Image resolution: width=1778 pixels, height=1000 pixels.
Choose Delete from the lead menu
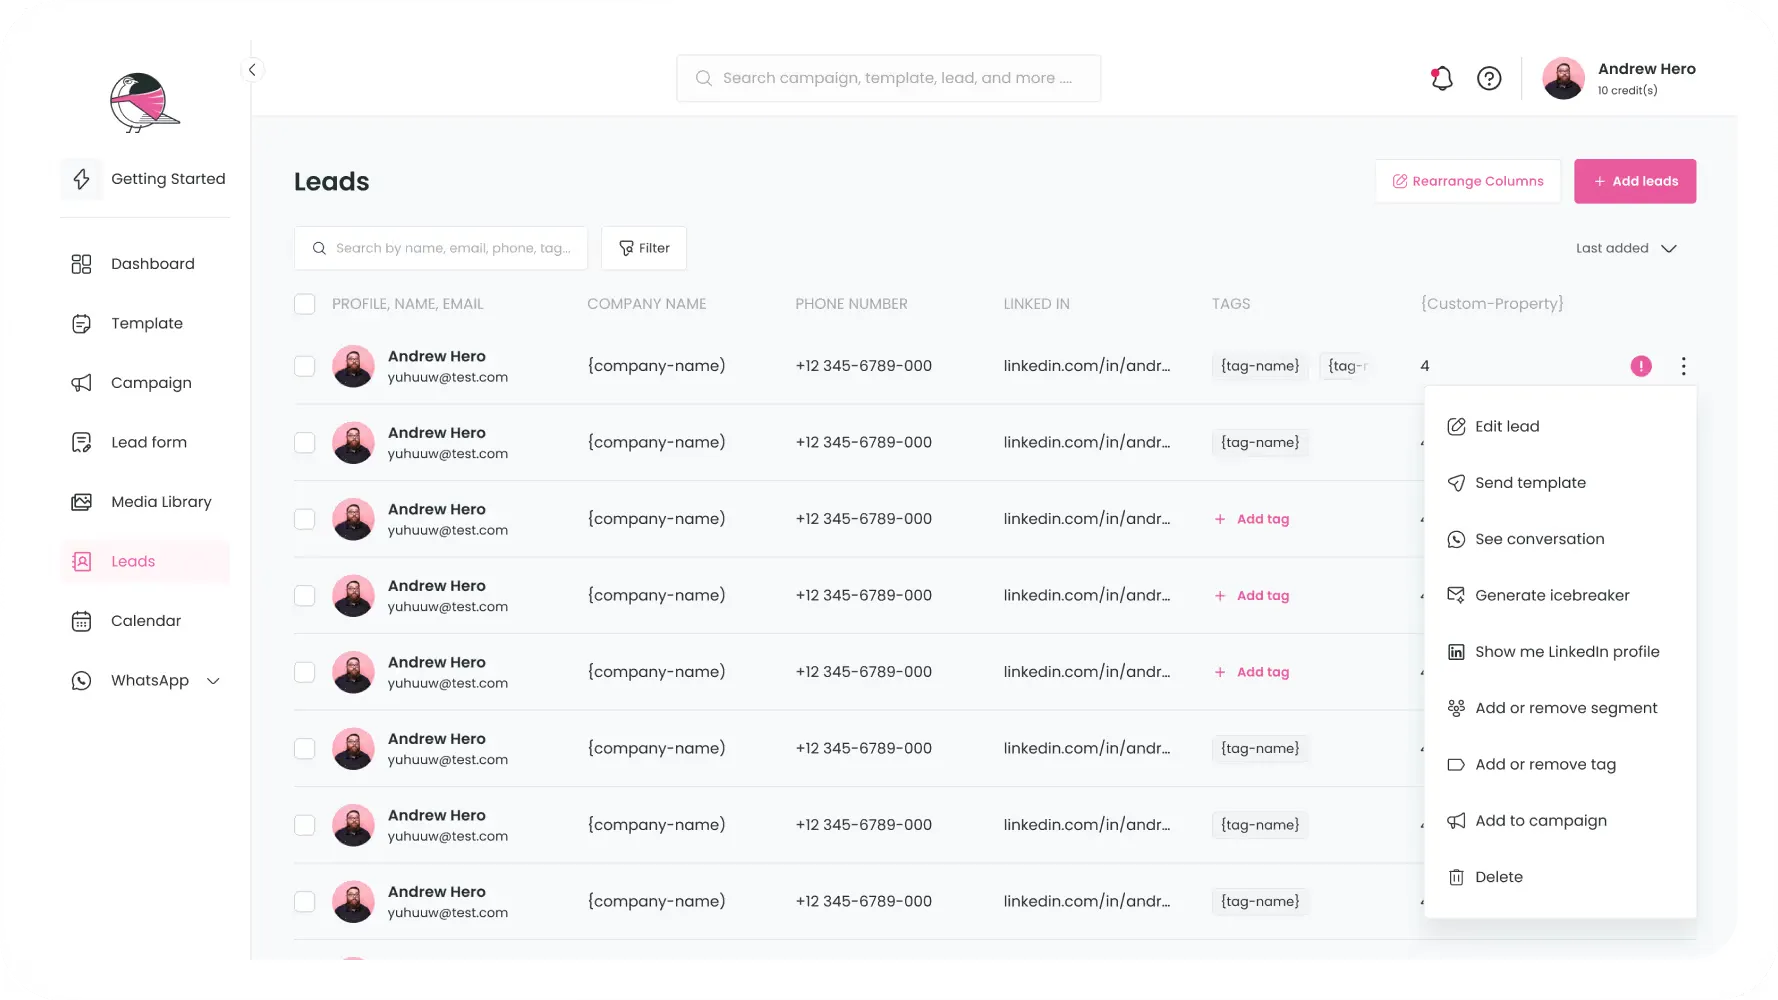tap(1560, 877)
